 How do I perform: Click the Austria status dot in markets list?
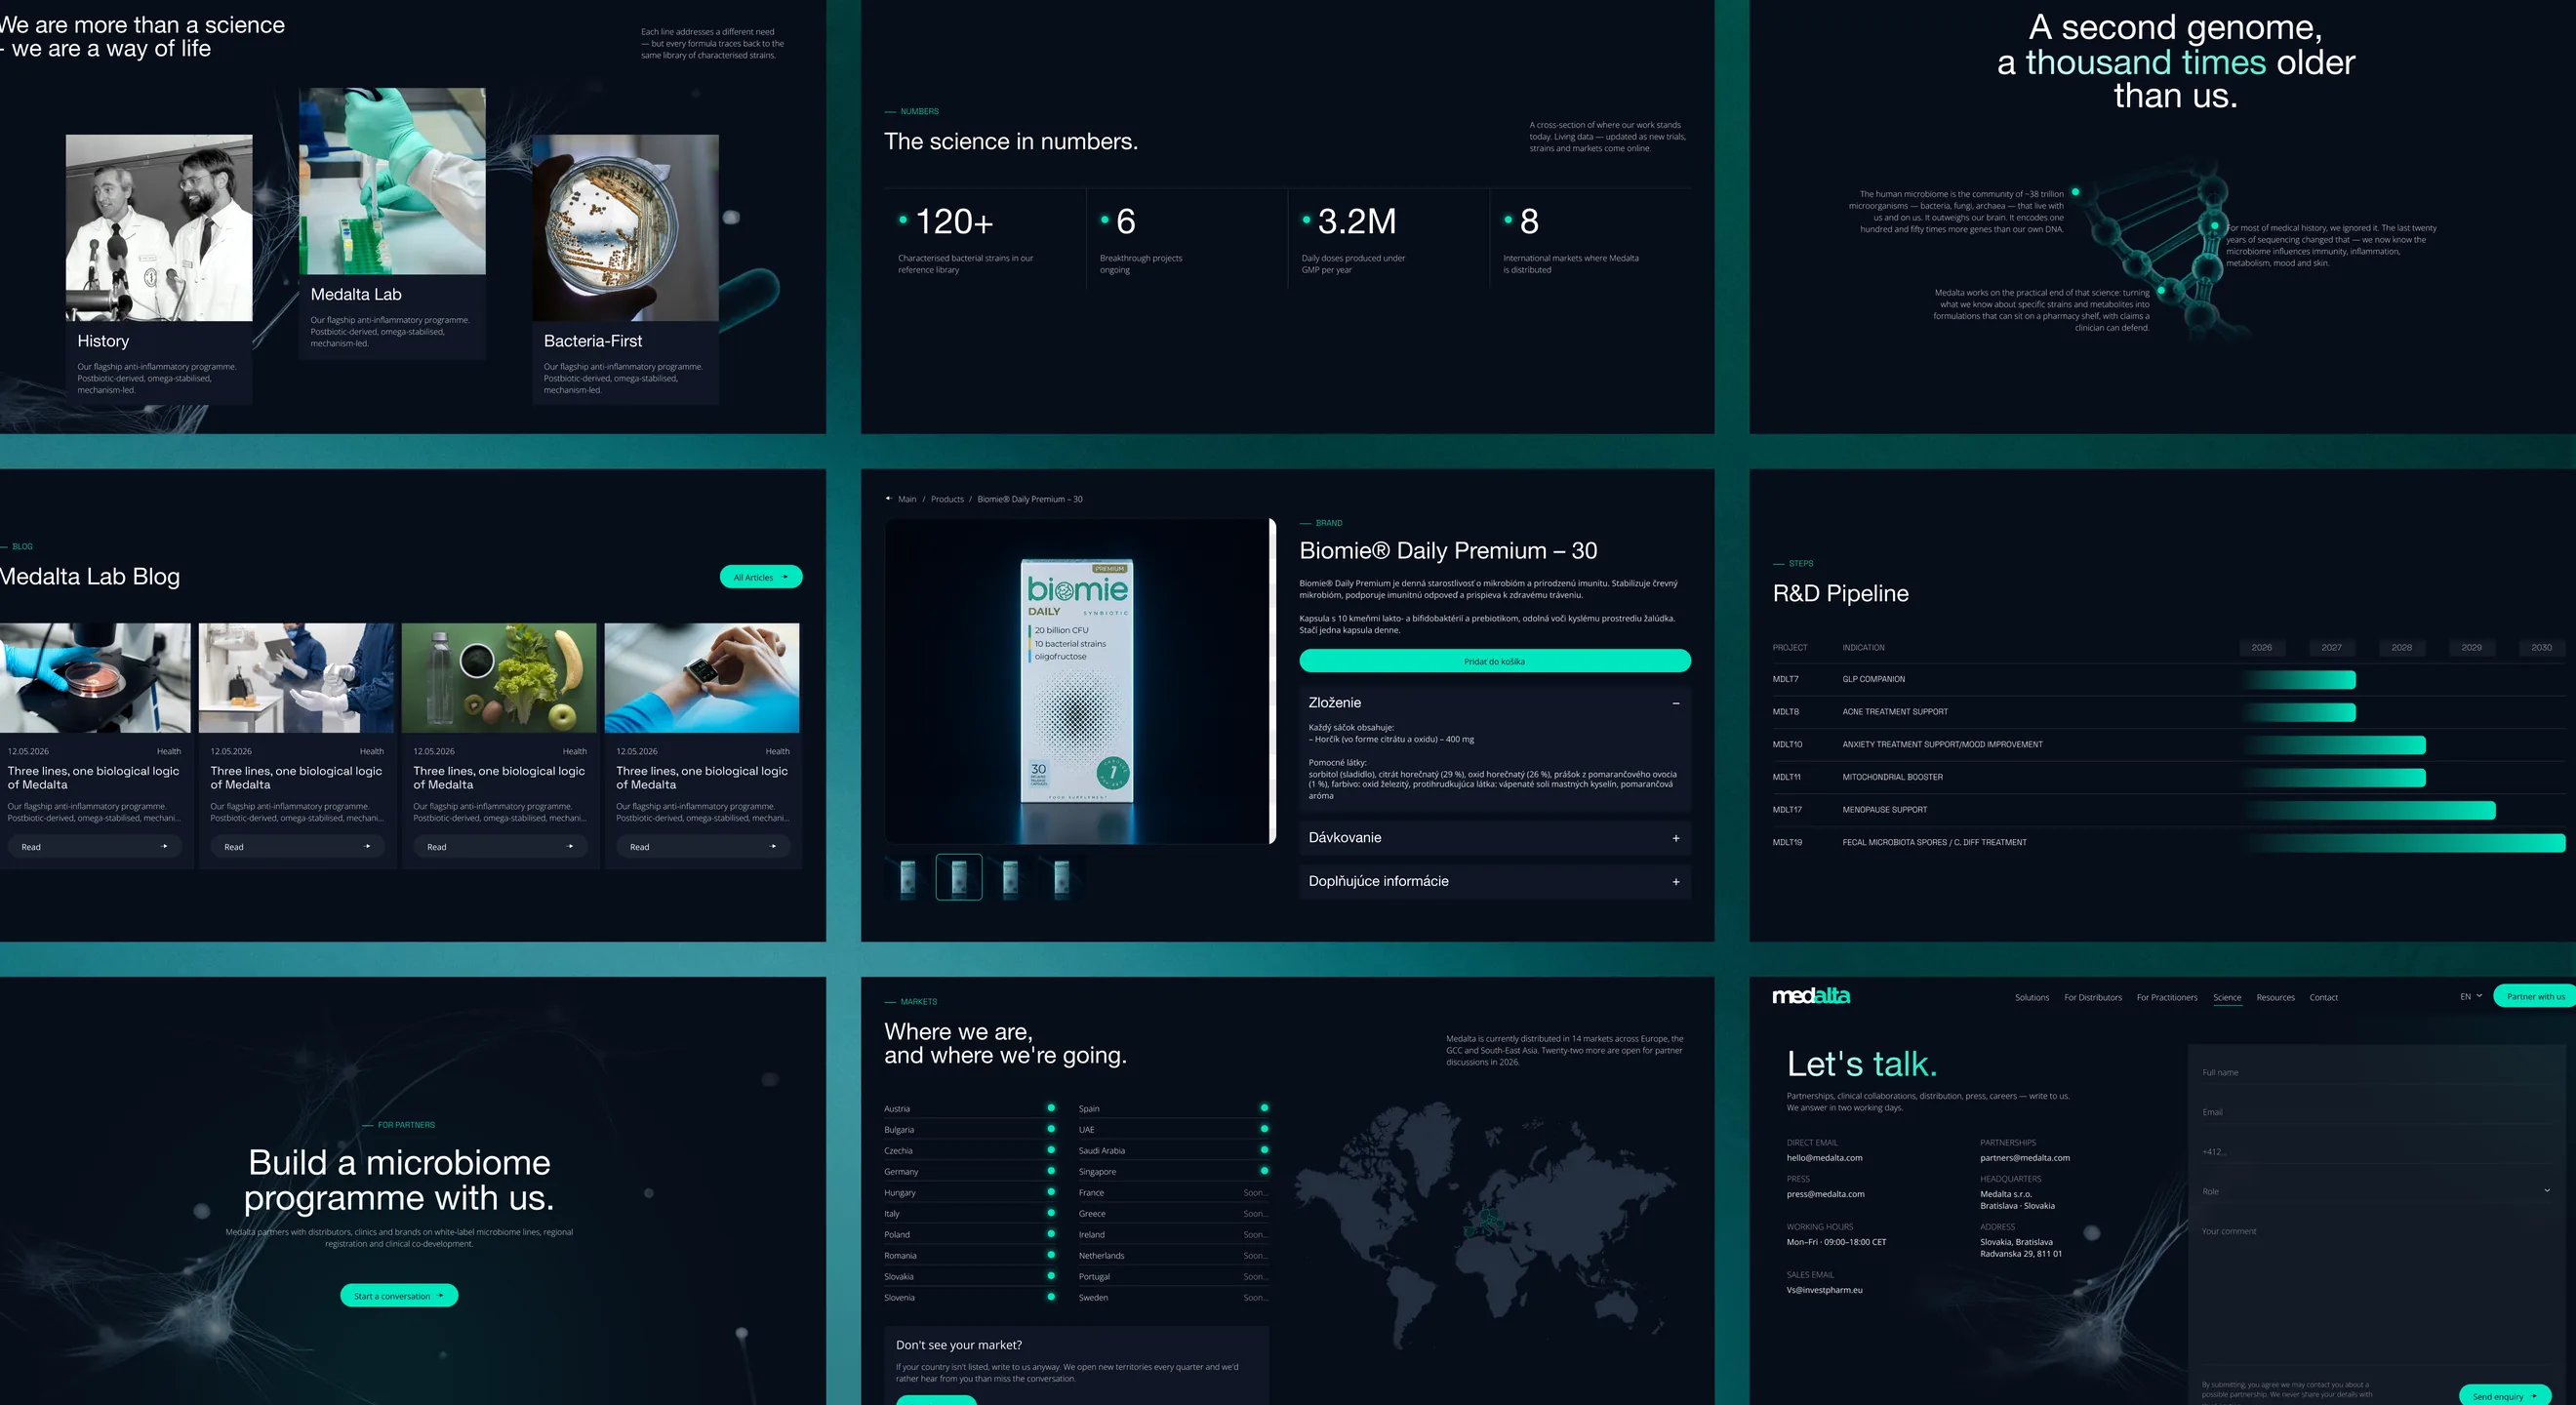tap(1050, 1108)
